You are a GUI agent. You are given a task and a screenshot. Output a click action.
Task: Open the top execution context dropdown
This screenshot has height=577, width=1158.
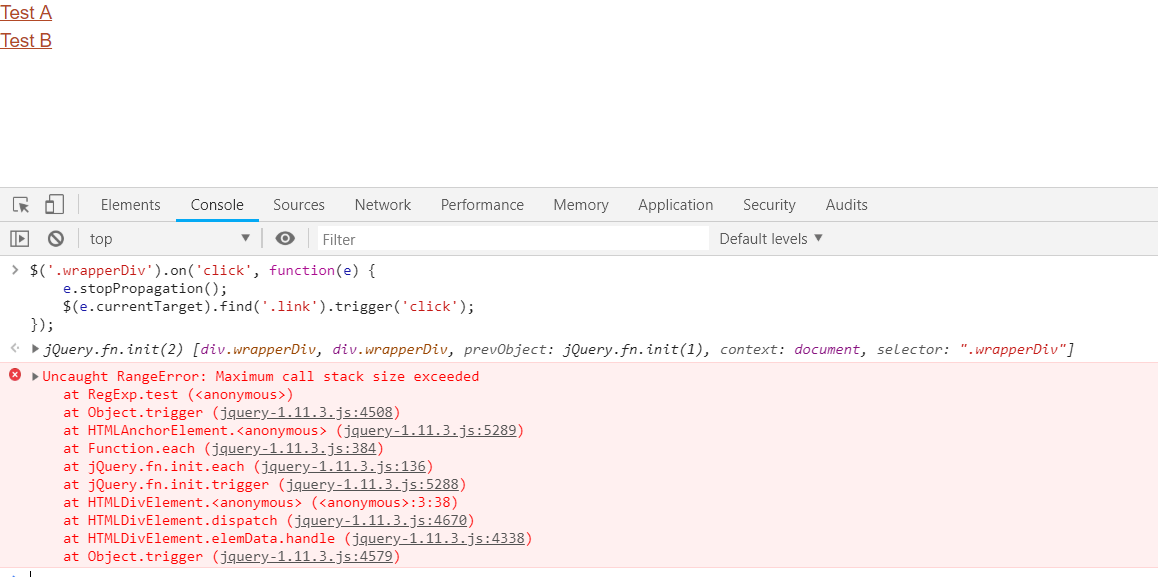coord(167,238)
